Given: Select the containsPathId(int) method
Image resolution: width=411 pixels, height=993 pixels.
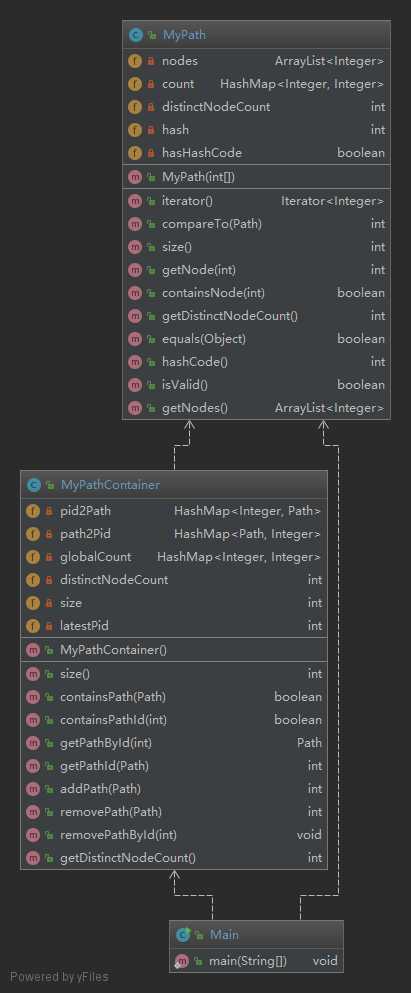Looking at the screenshot, I should click(174, 720).
